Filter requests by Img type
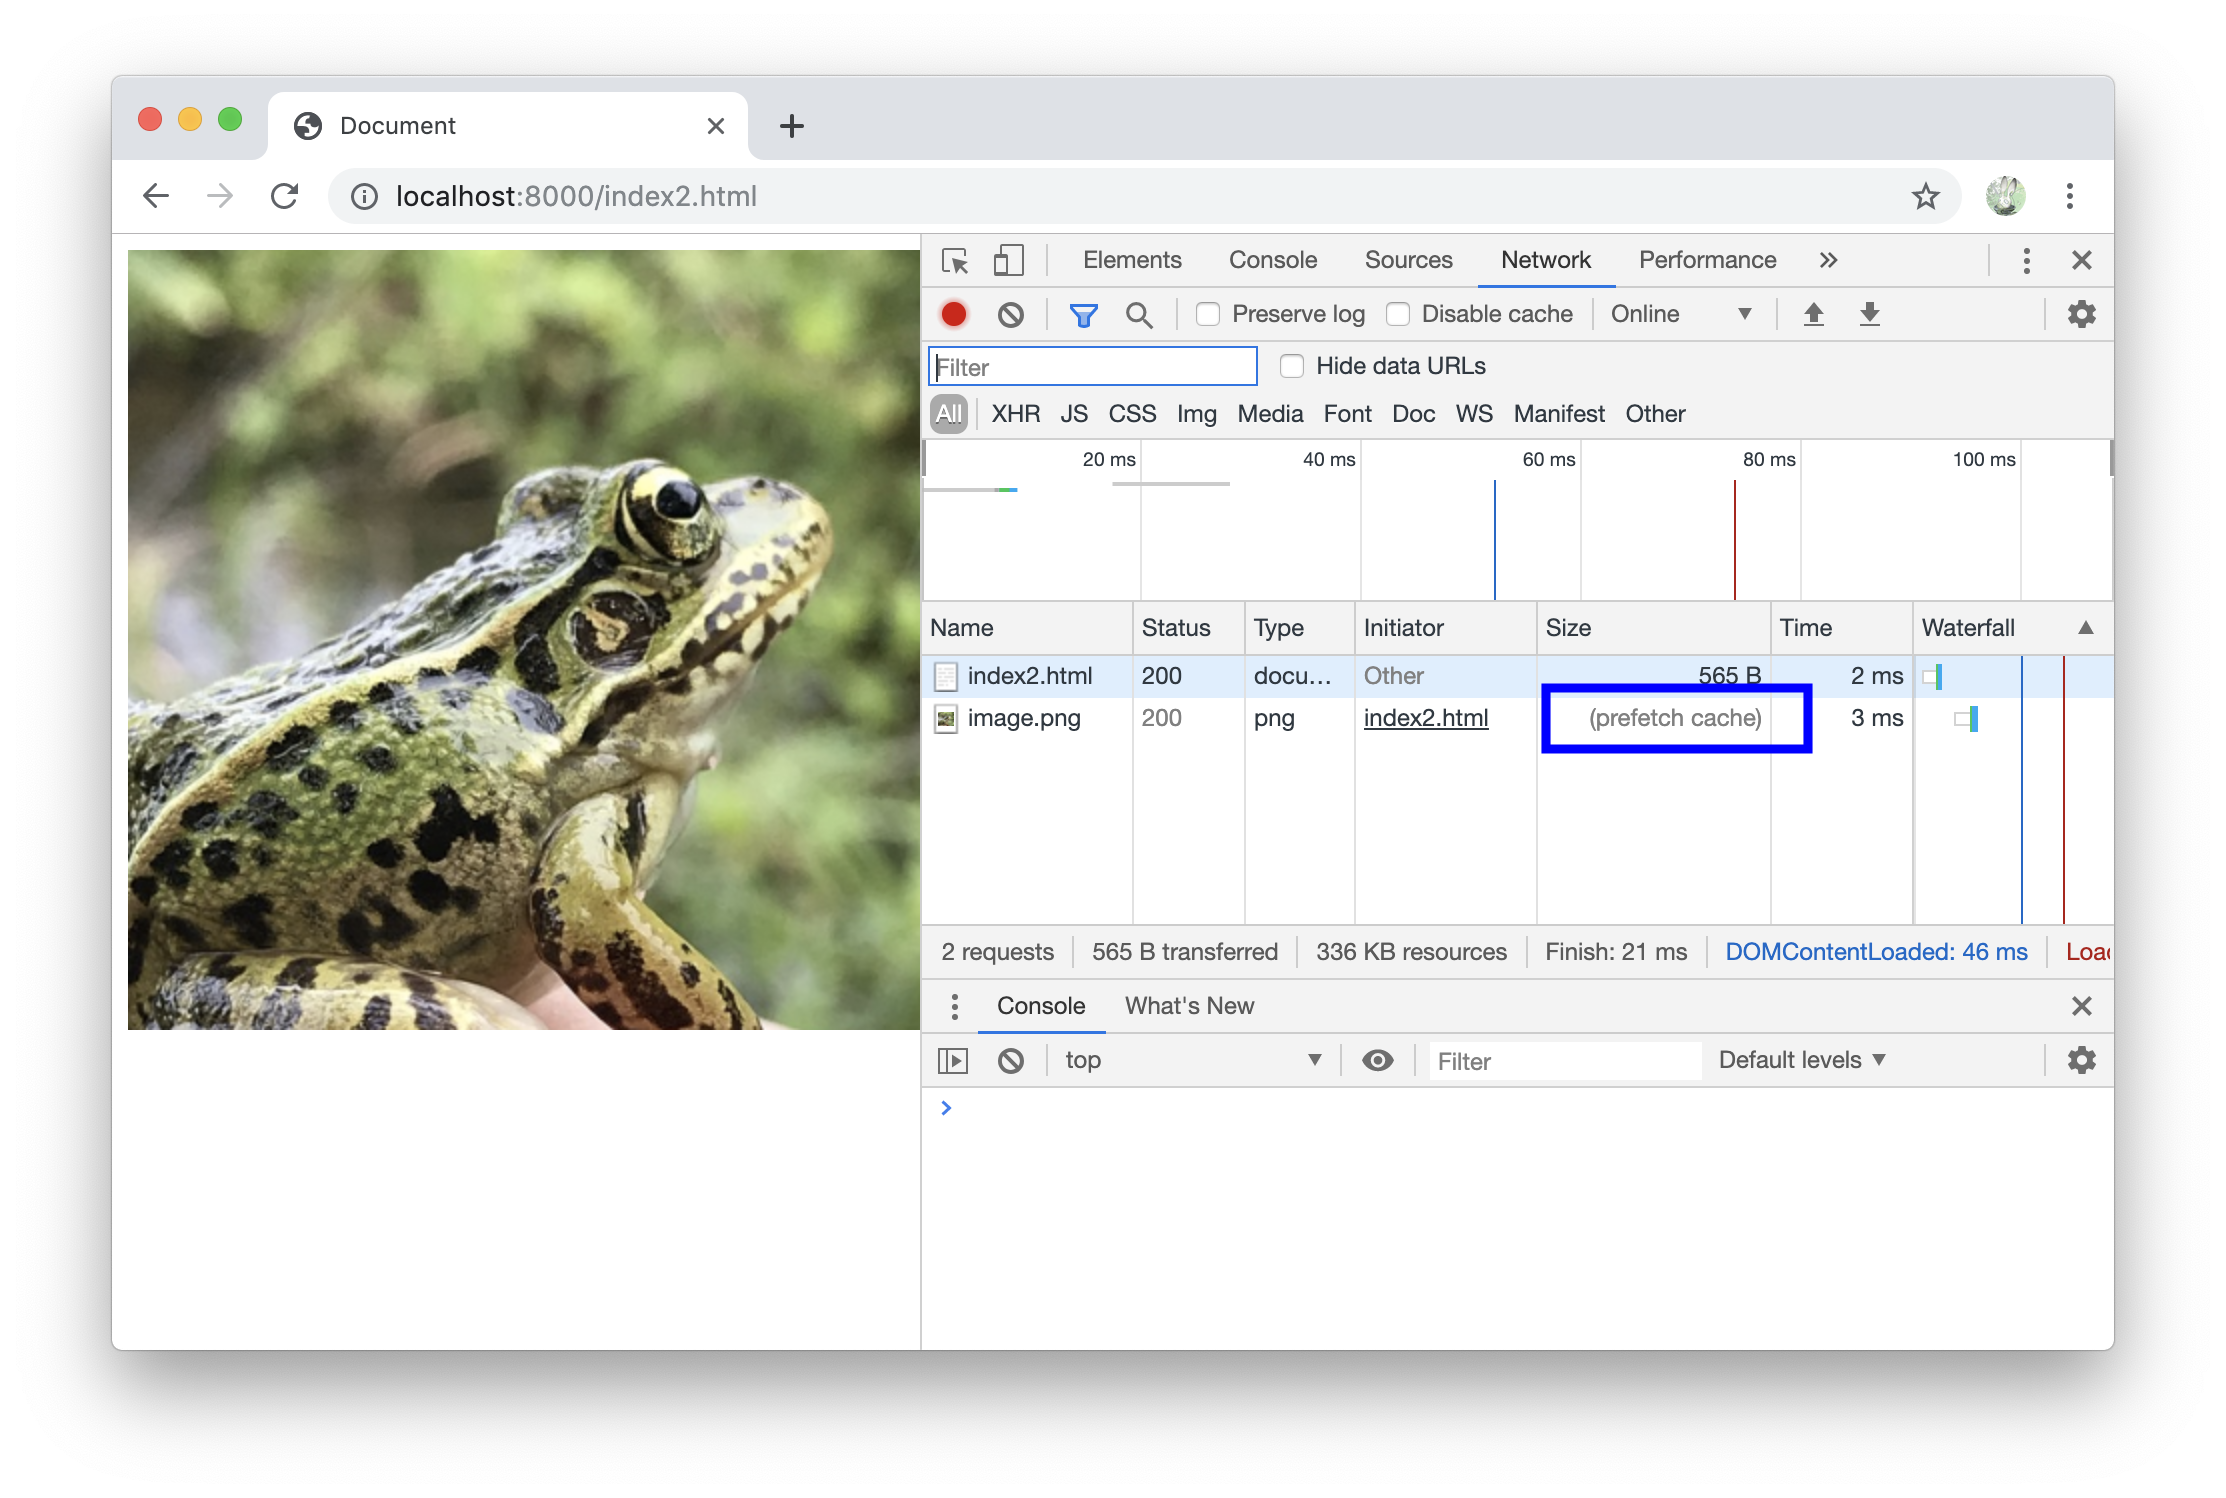Screen dimensions: 2226x1498 pos(1196,414)
